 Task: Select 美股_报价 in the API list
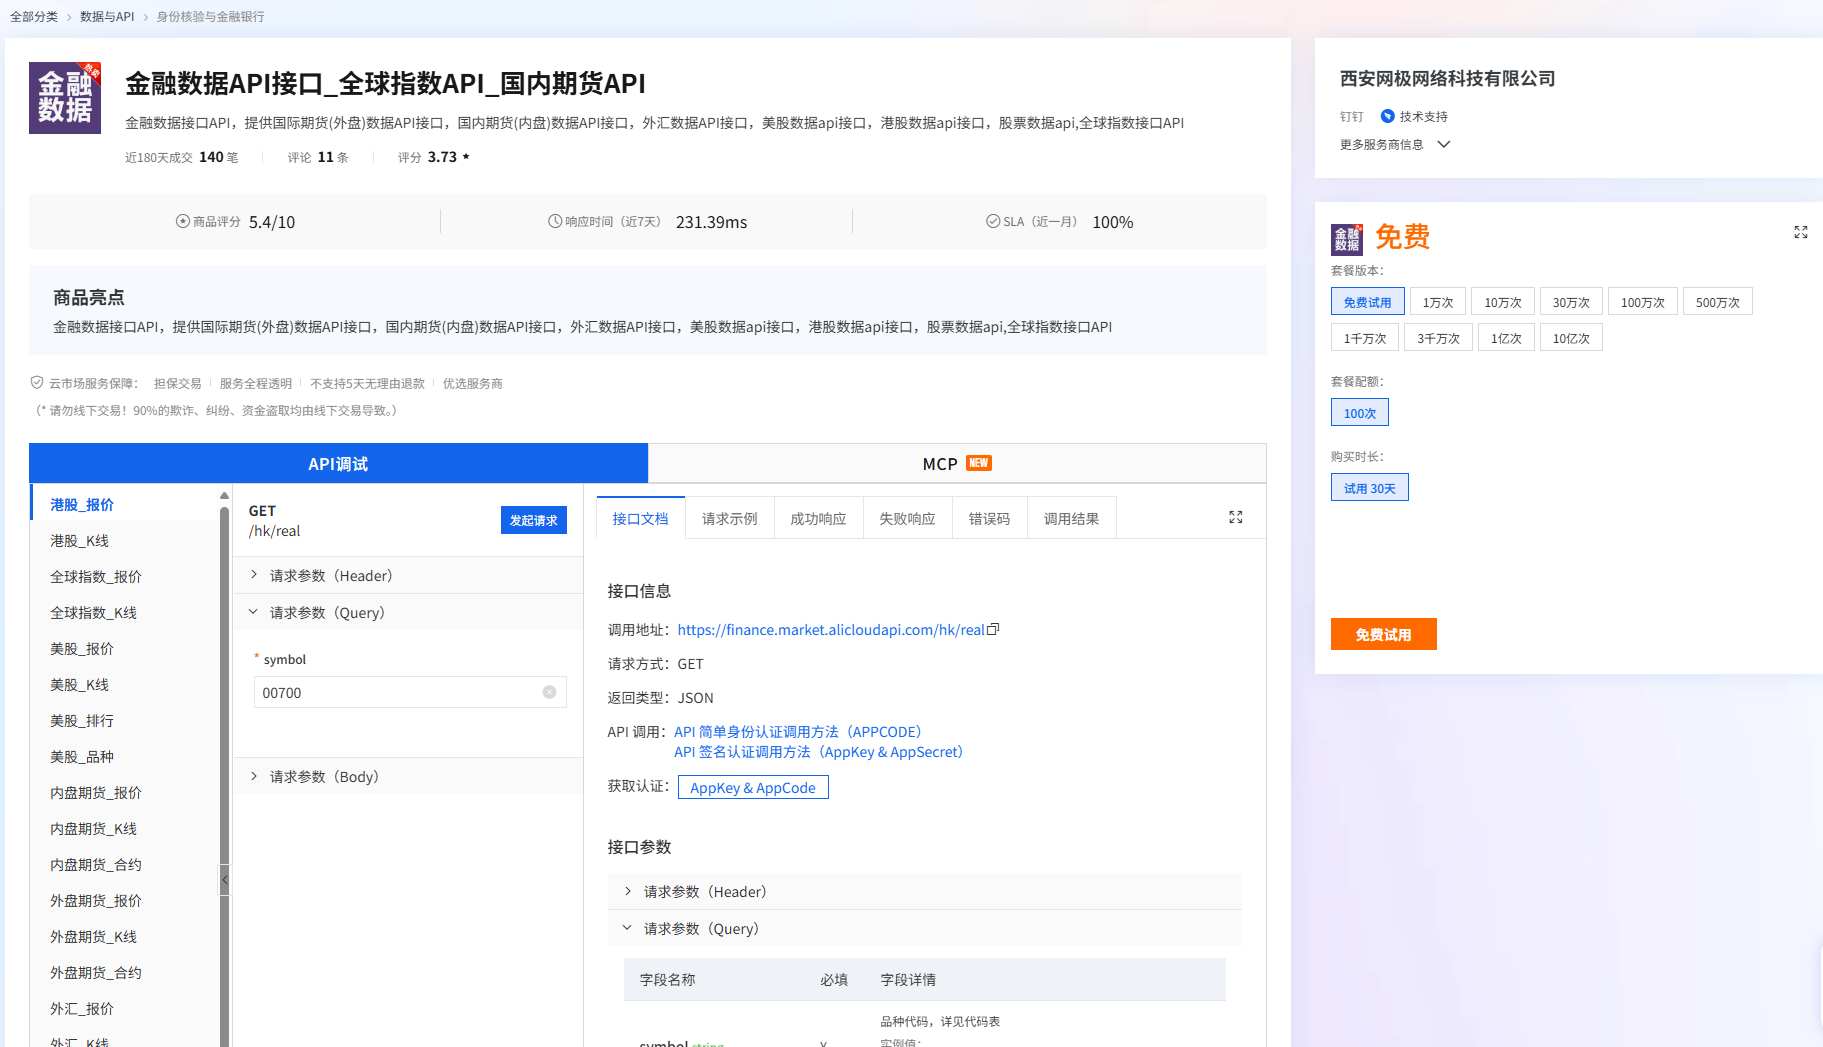click(x=82, y=648)
